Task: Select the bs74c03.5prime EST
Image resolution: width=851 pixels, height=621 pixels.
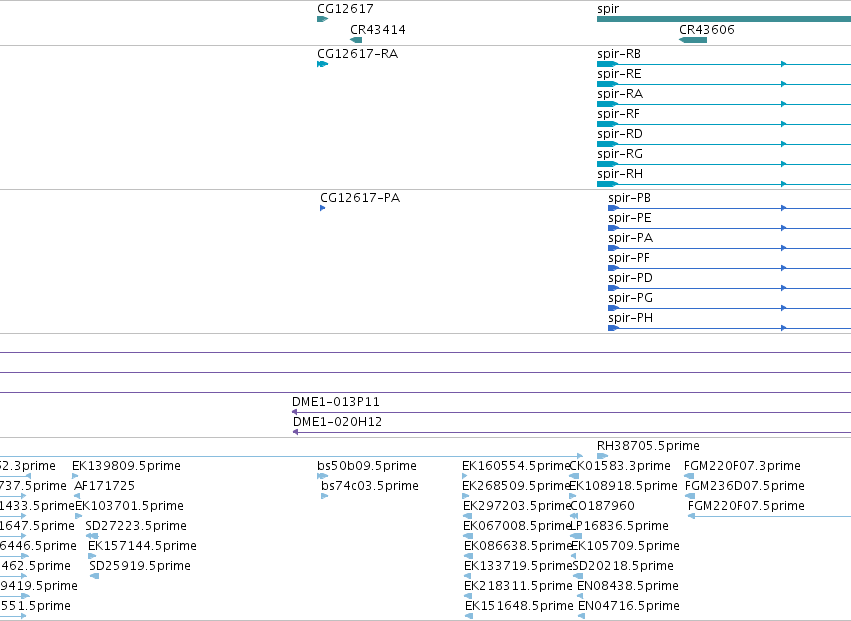Action: pos(325,496)
